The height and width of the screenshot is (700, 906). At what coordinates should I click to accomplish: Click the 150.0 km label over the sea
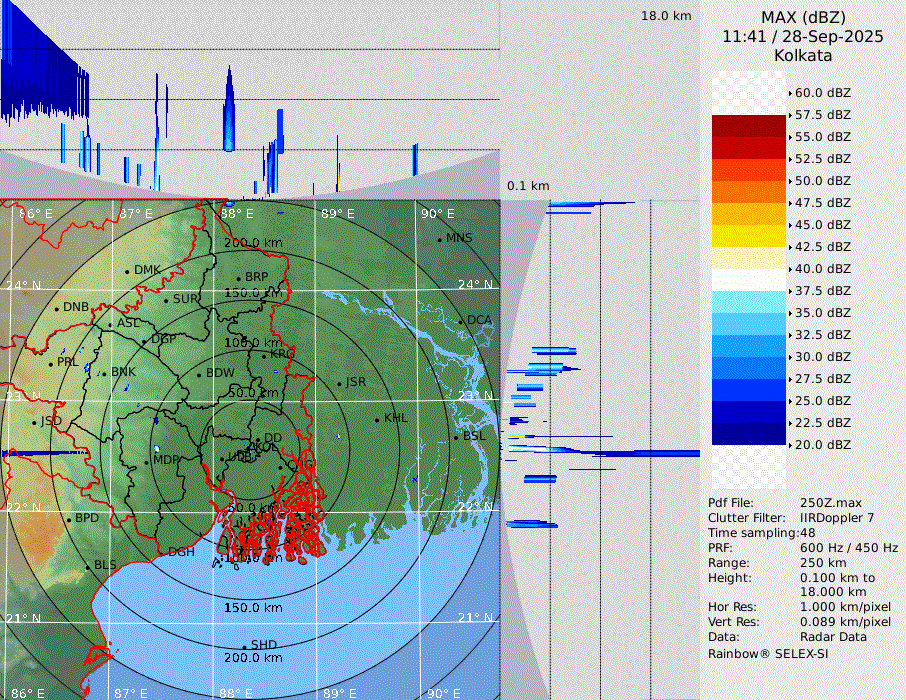point(253,608)
